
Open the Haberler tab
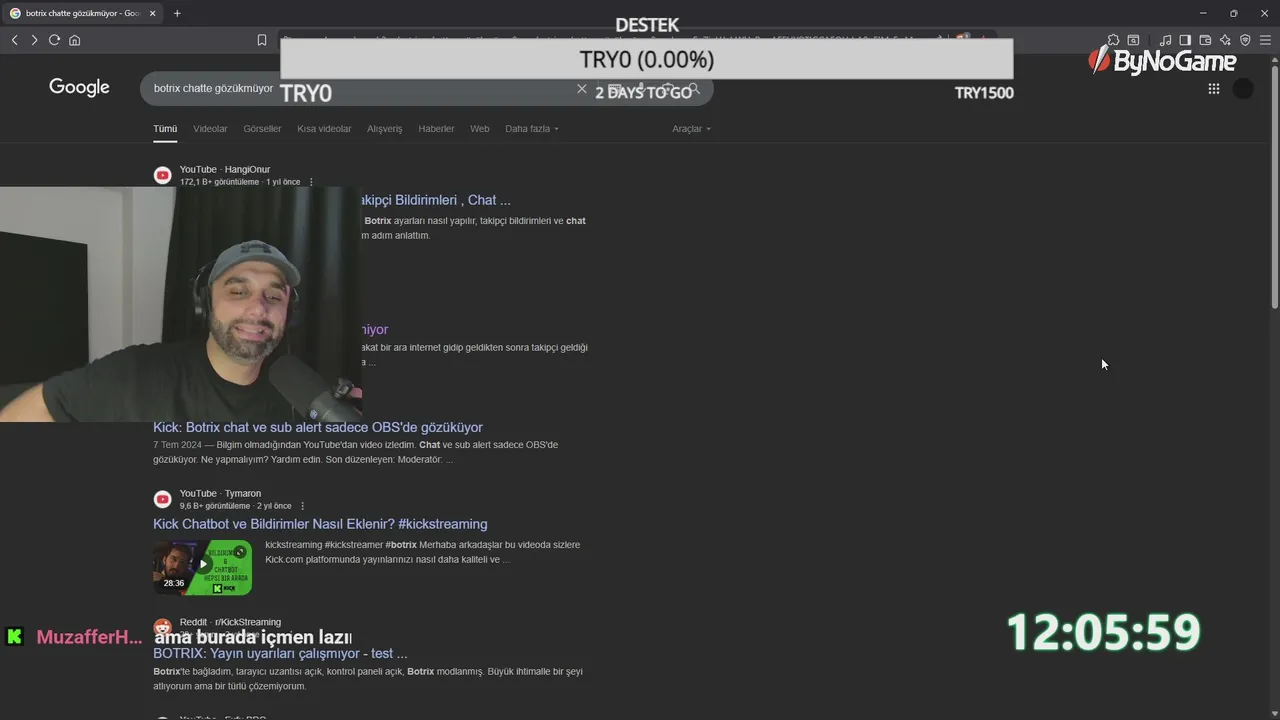tap(436, 128)
